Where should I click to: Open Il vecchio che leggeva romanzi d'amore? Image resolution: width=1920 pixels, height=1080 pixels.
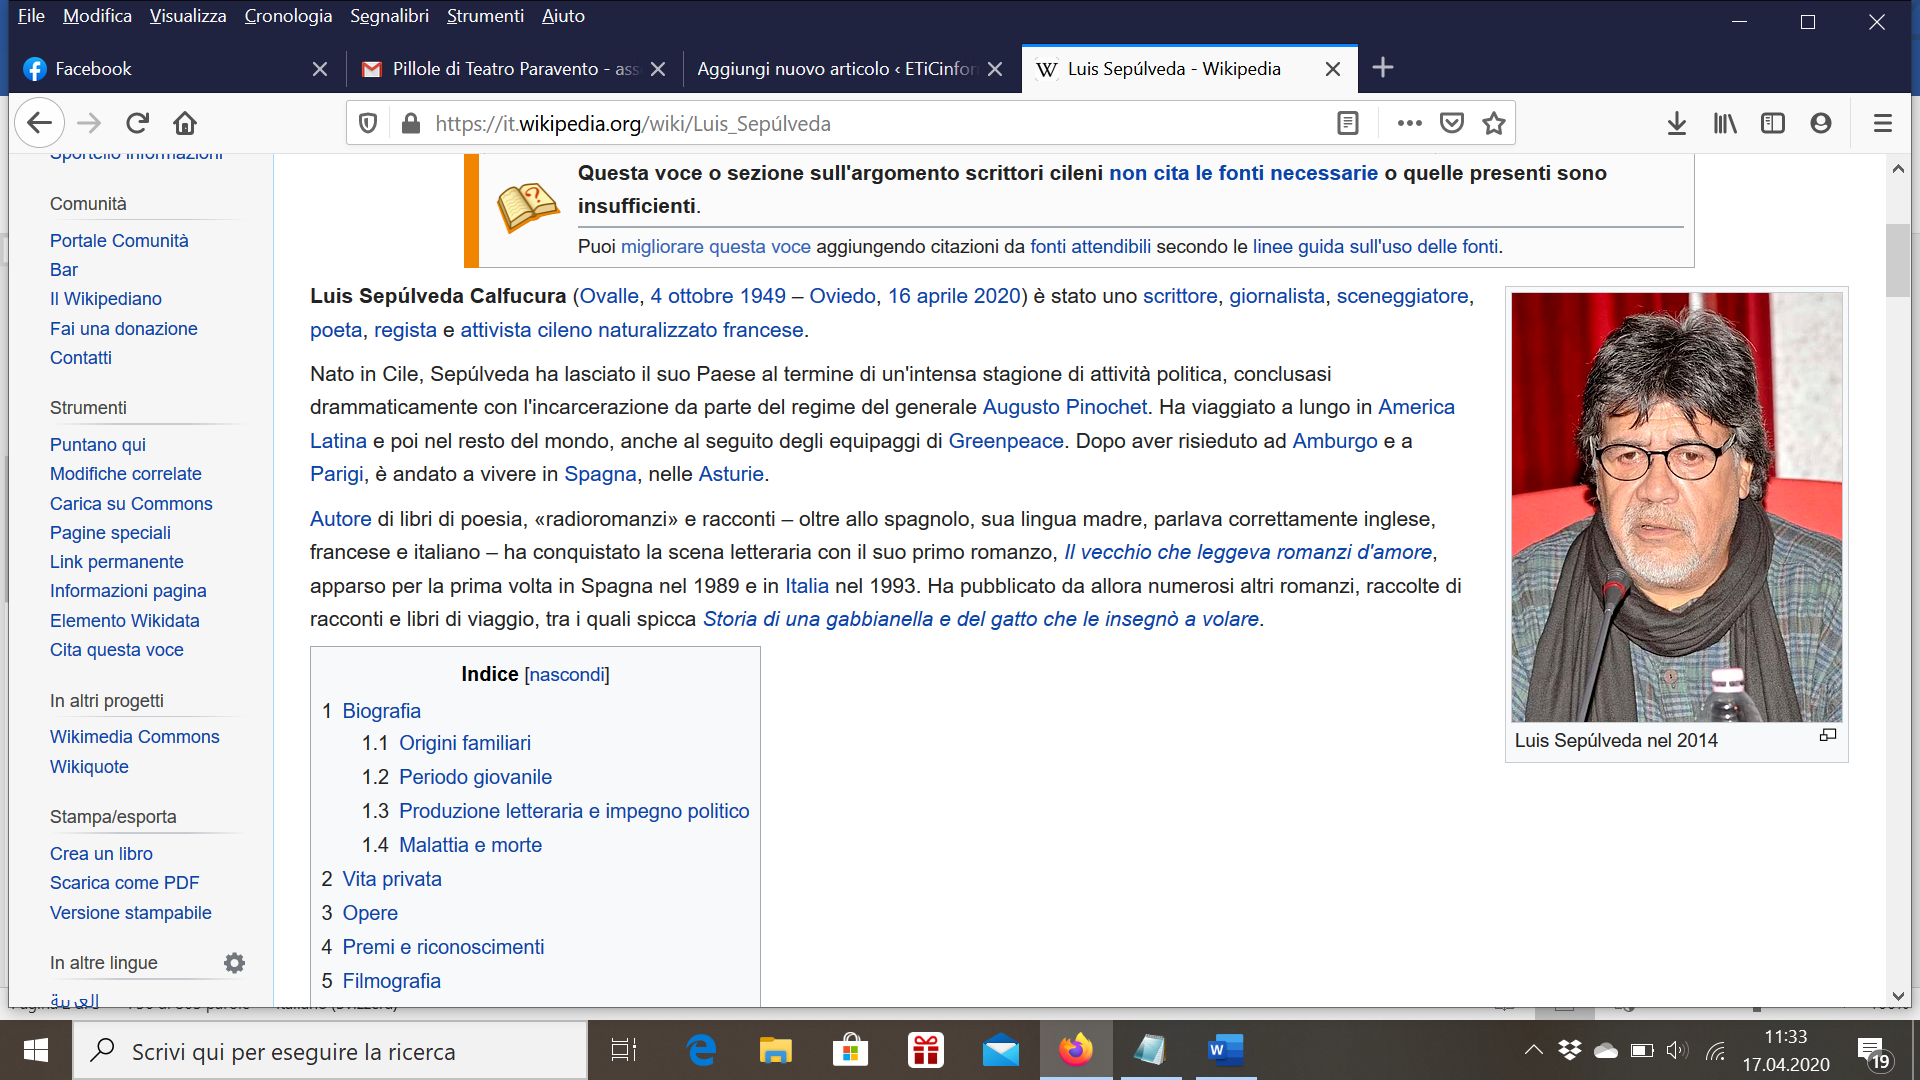[1248, 552]
